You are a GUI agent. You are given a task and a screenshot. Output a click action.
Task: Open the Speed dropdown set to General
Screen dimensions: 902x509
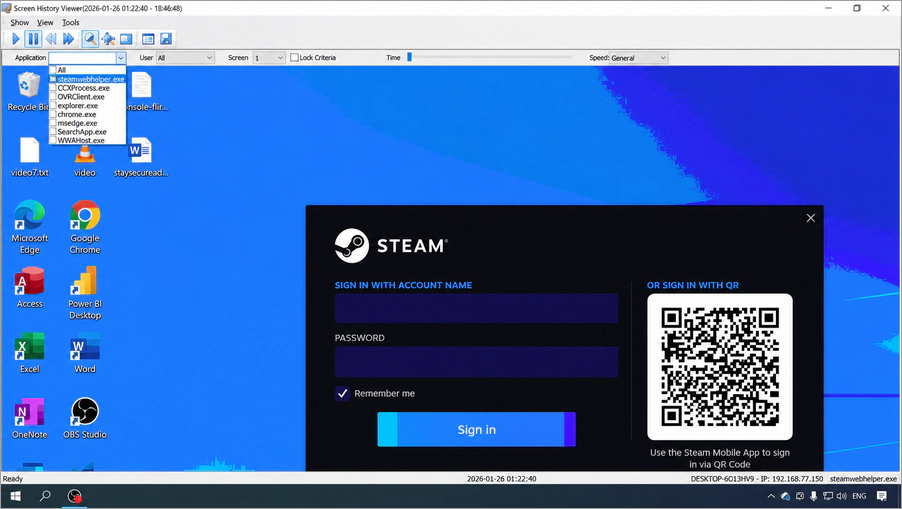click(639, 58)
